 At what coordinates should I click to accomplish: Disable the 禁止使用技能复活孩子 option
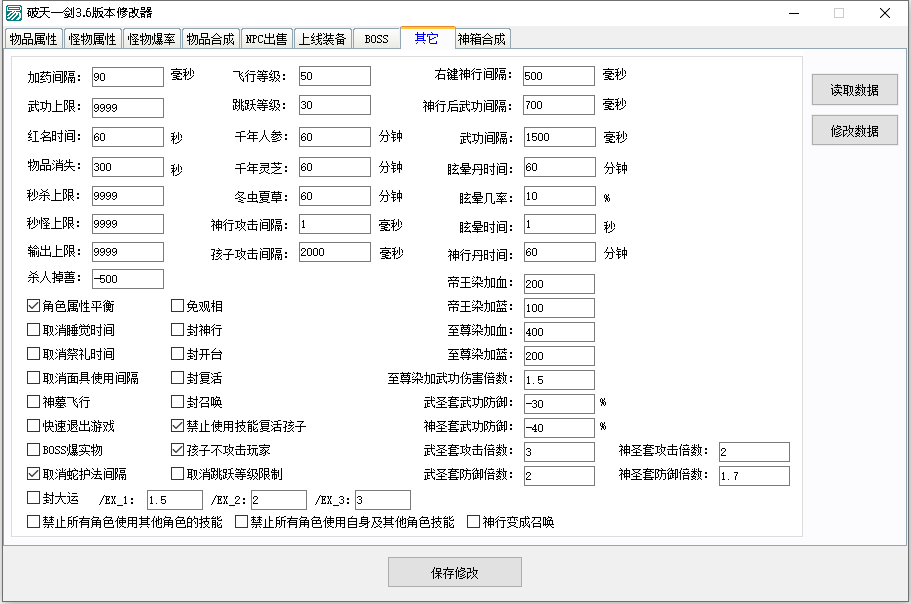click(x=177, y=427)
